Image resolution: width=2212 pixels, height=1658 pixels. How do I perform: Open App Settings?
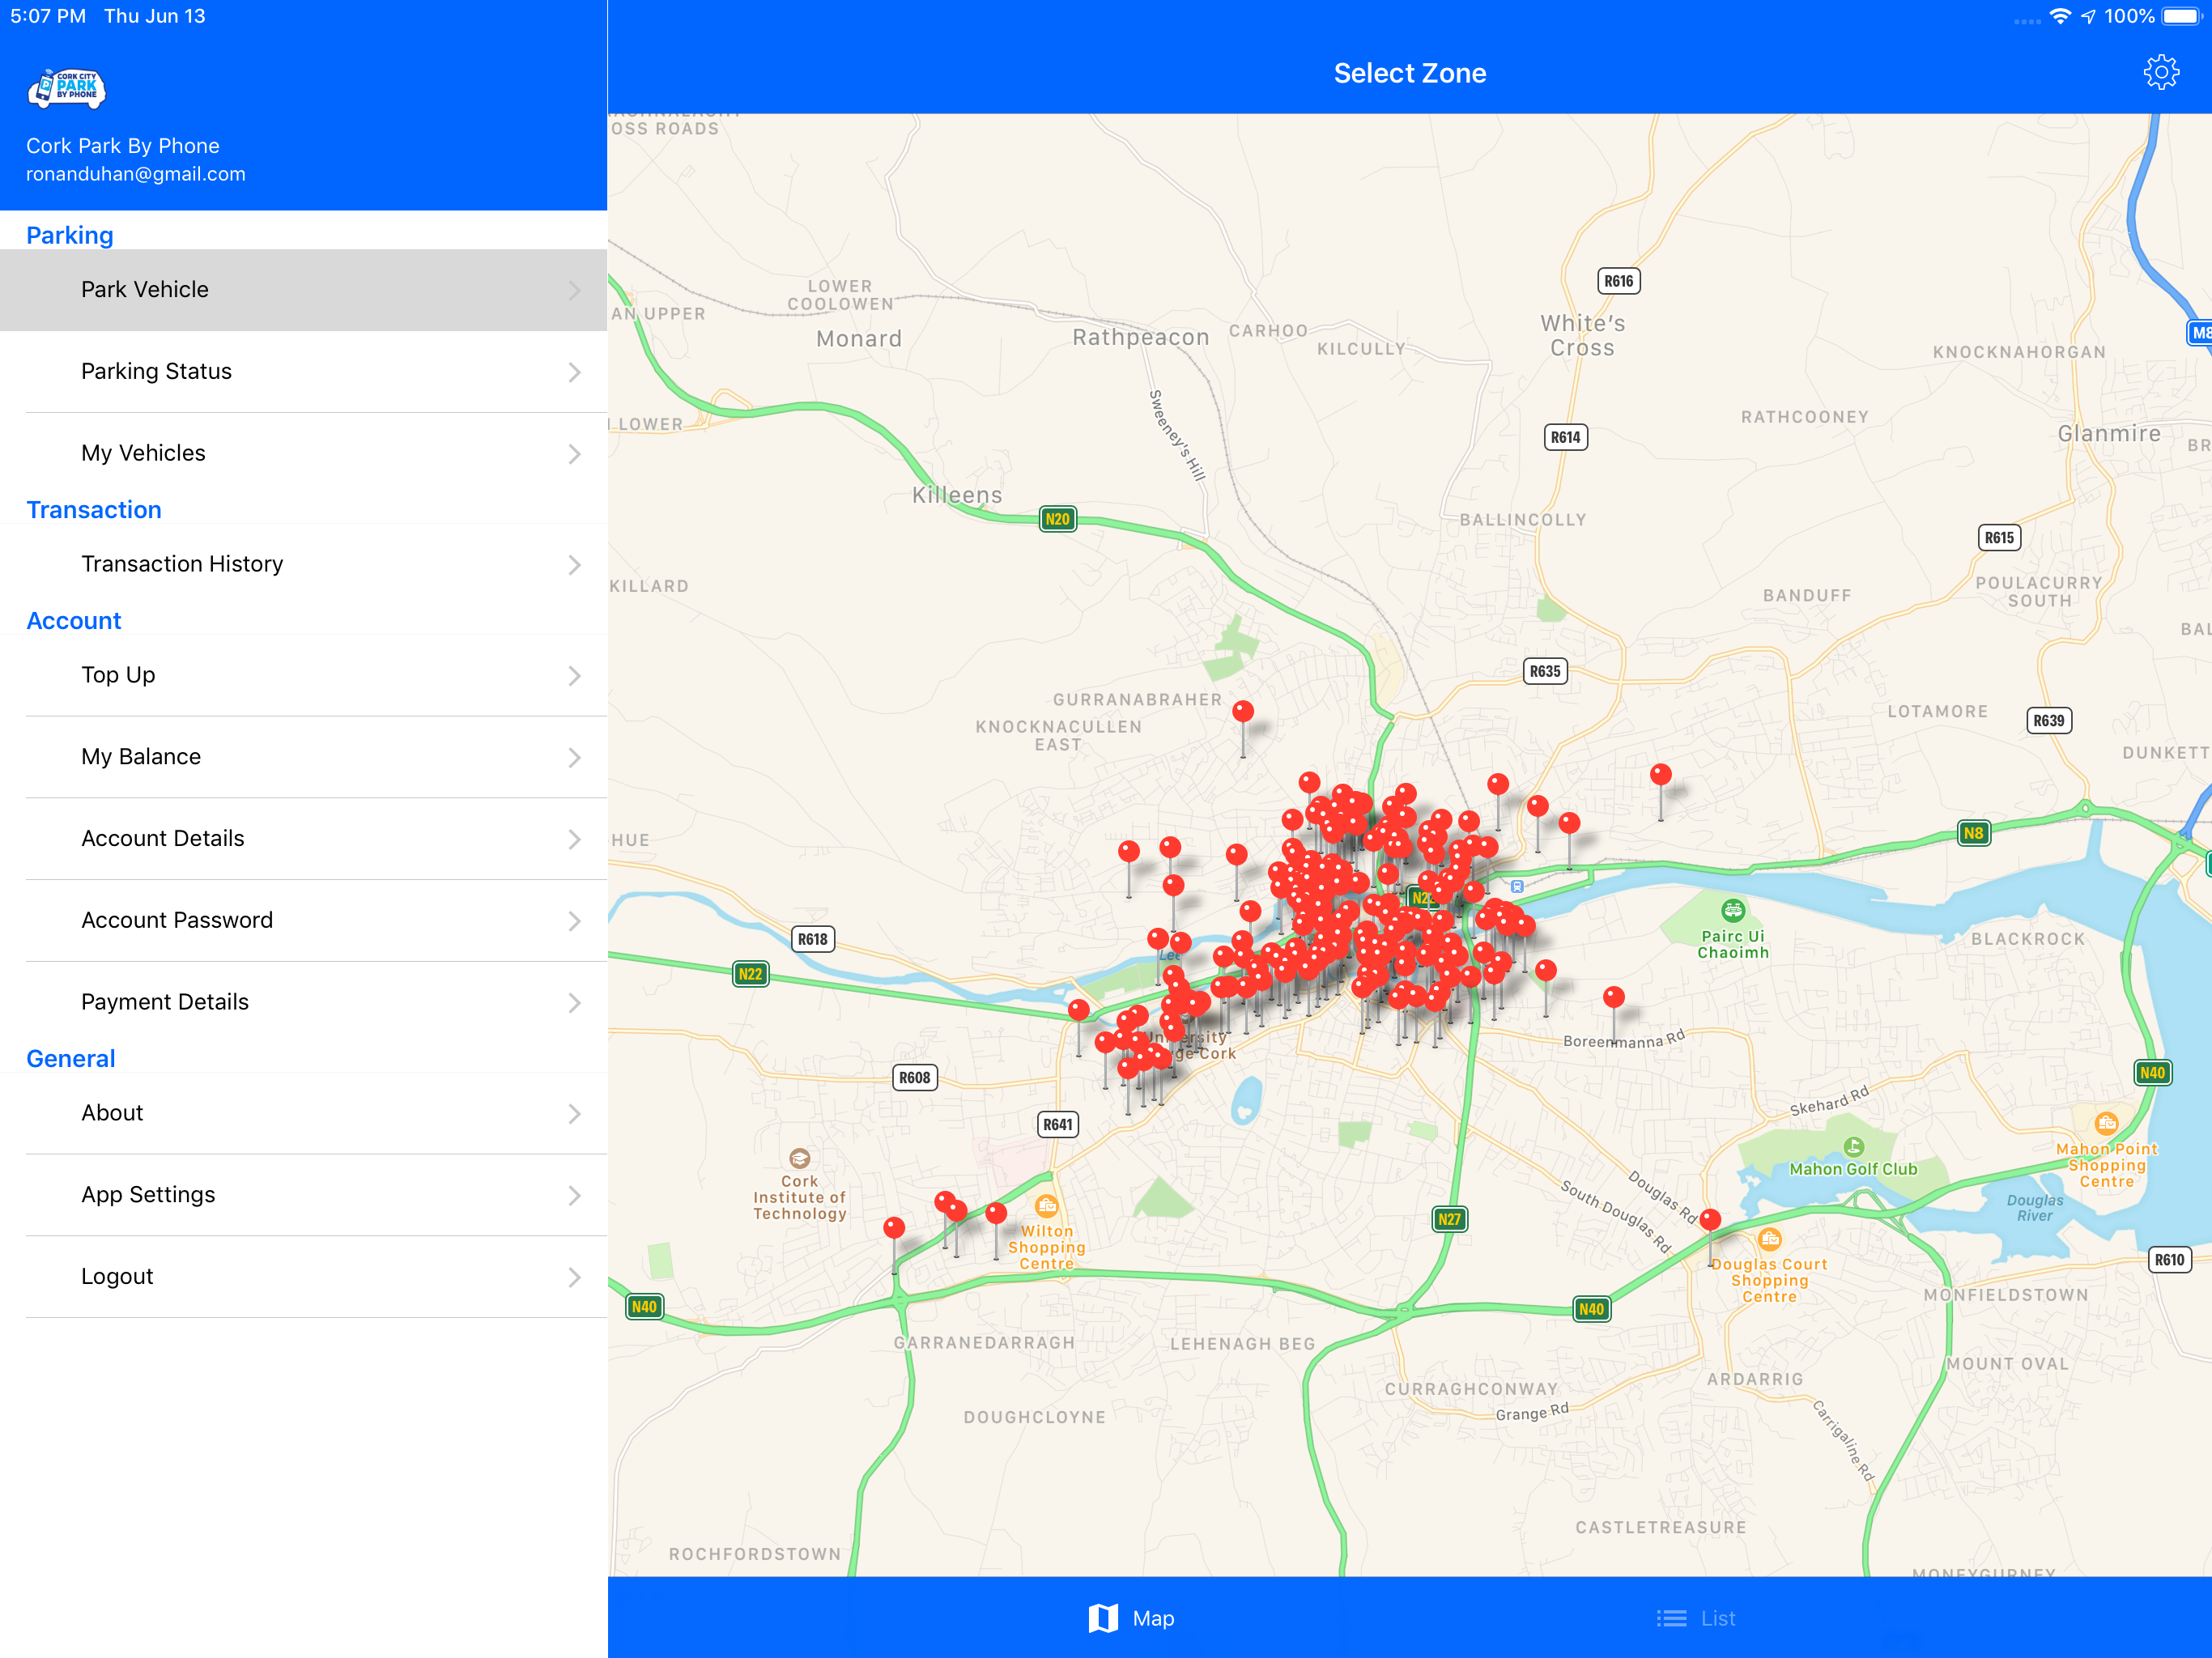tap(304, 1195)
